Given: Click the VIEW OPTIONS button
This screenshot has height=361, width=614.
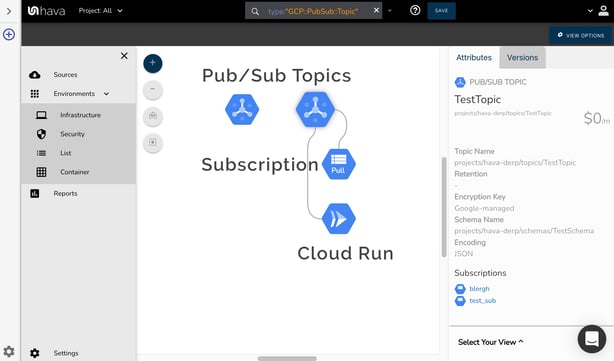Looking at the screenshot, I should pos(581,35).
